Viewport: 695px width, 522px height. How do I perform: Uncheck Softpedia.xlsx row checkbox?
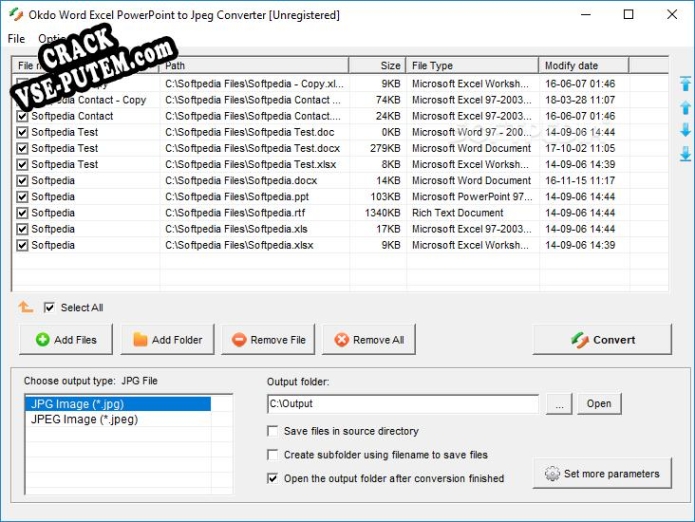click(x=22, y=245)
